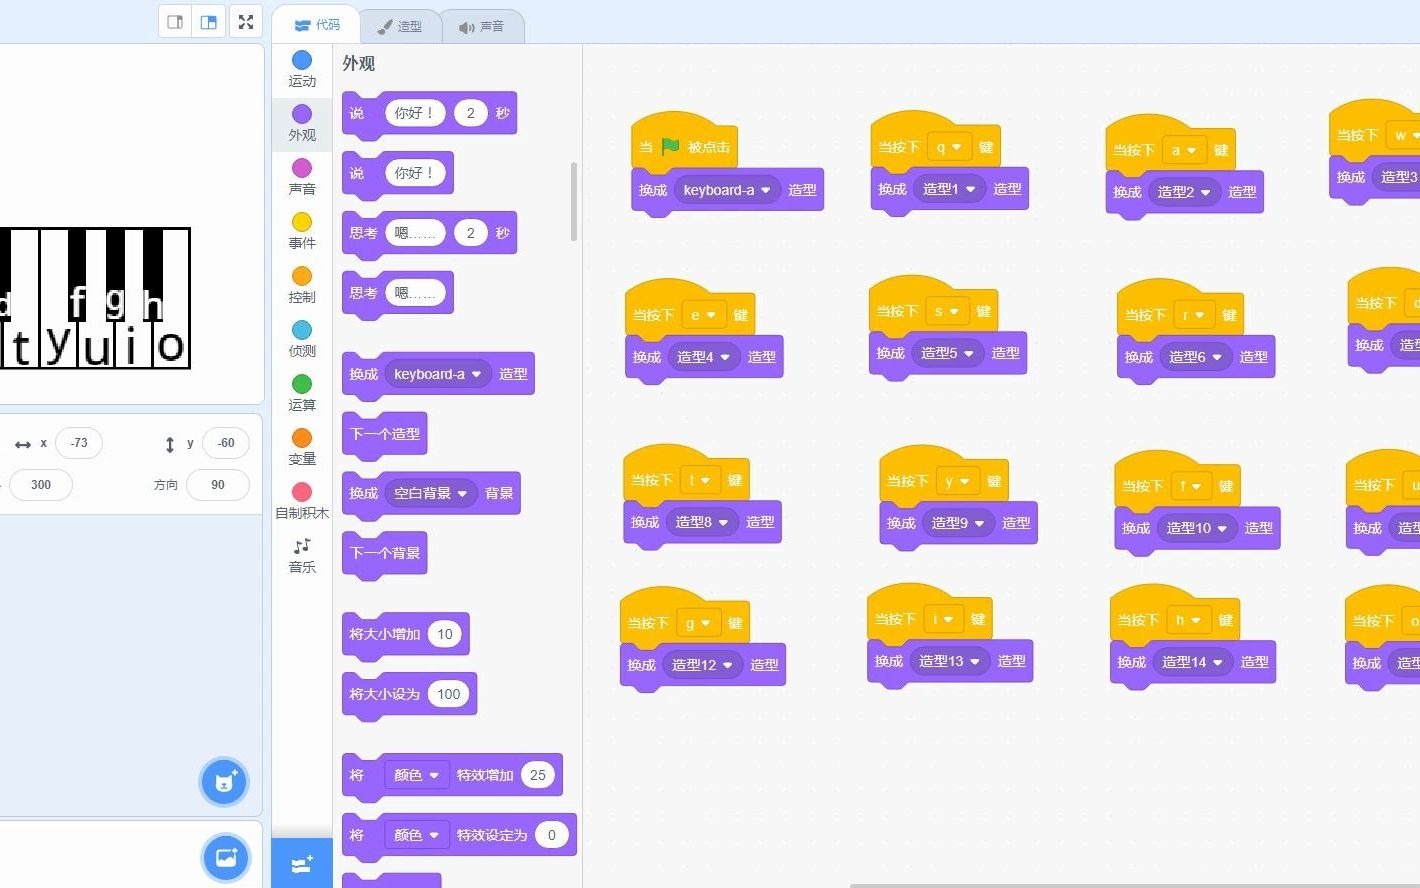Switch to large stage layout icon
Image resolution: width=1420 pixels, height=888 pixels.
click(209, 22)
